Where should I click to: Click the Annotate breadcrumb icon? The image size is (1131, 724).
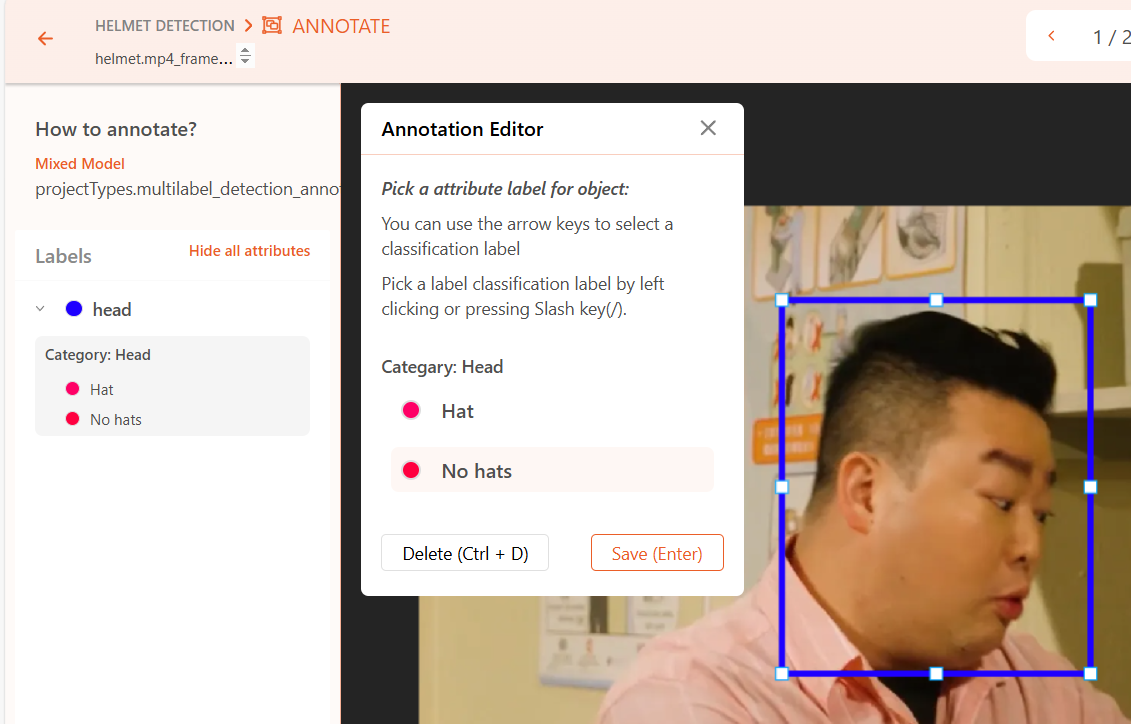(272, 25)
